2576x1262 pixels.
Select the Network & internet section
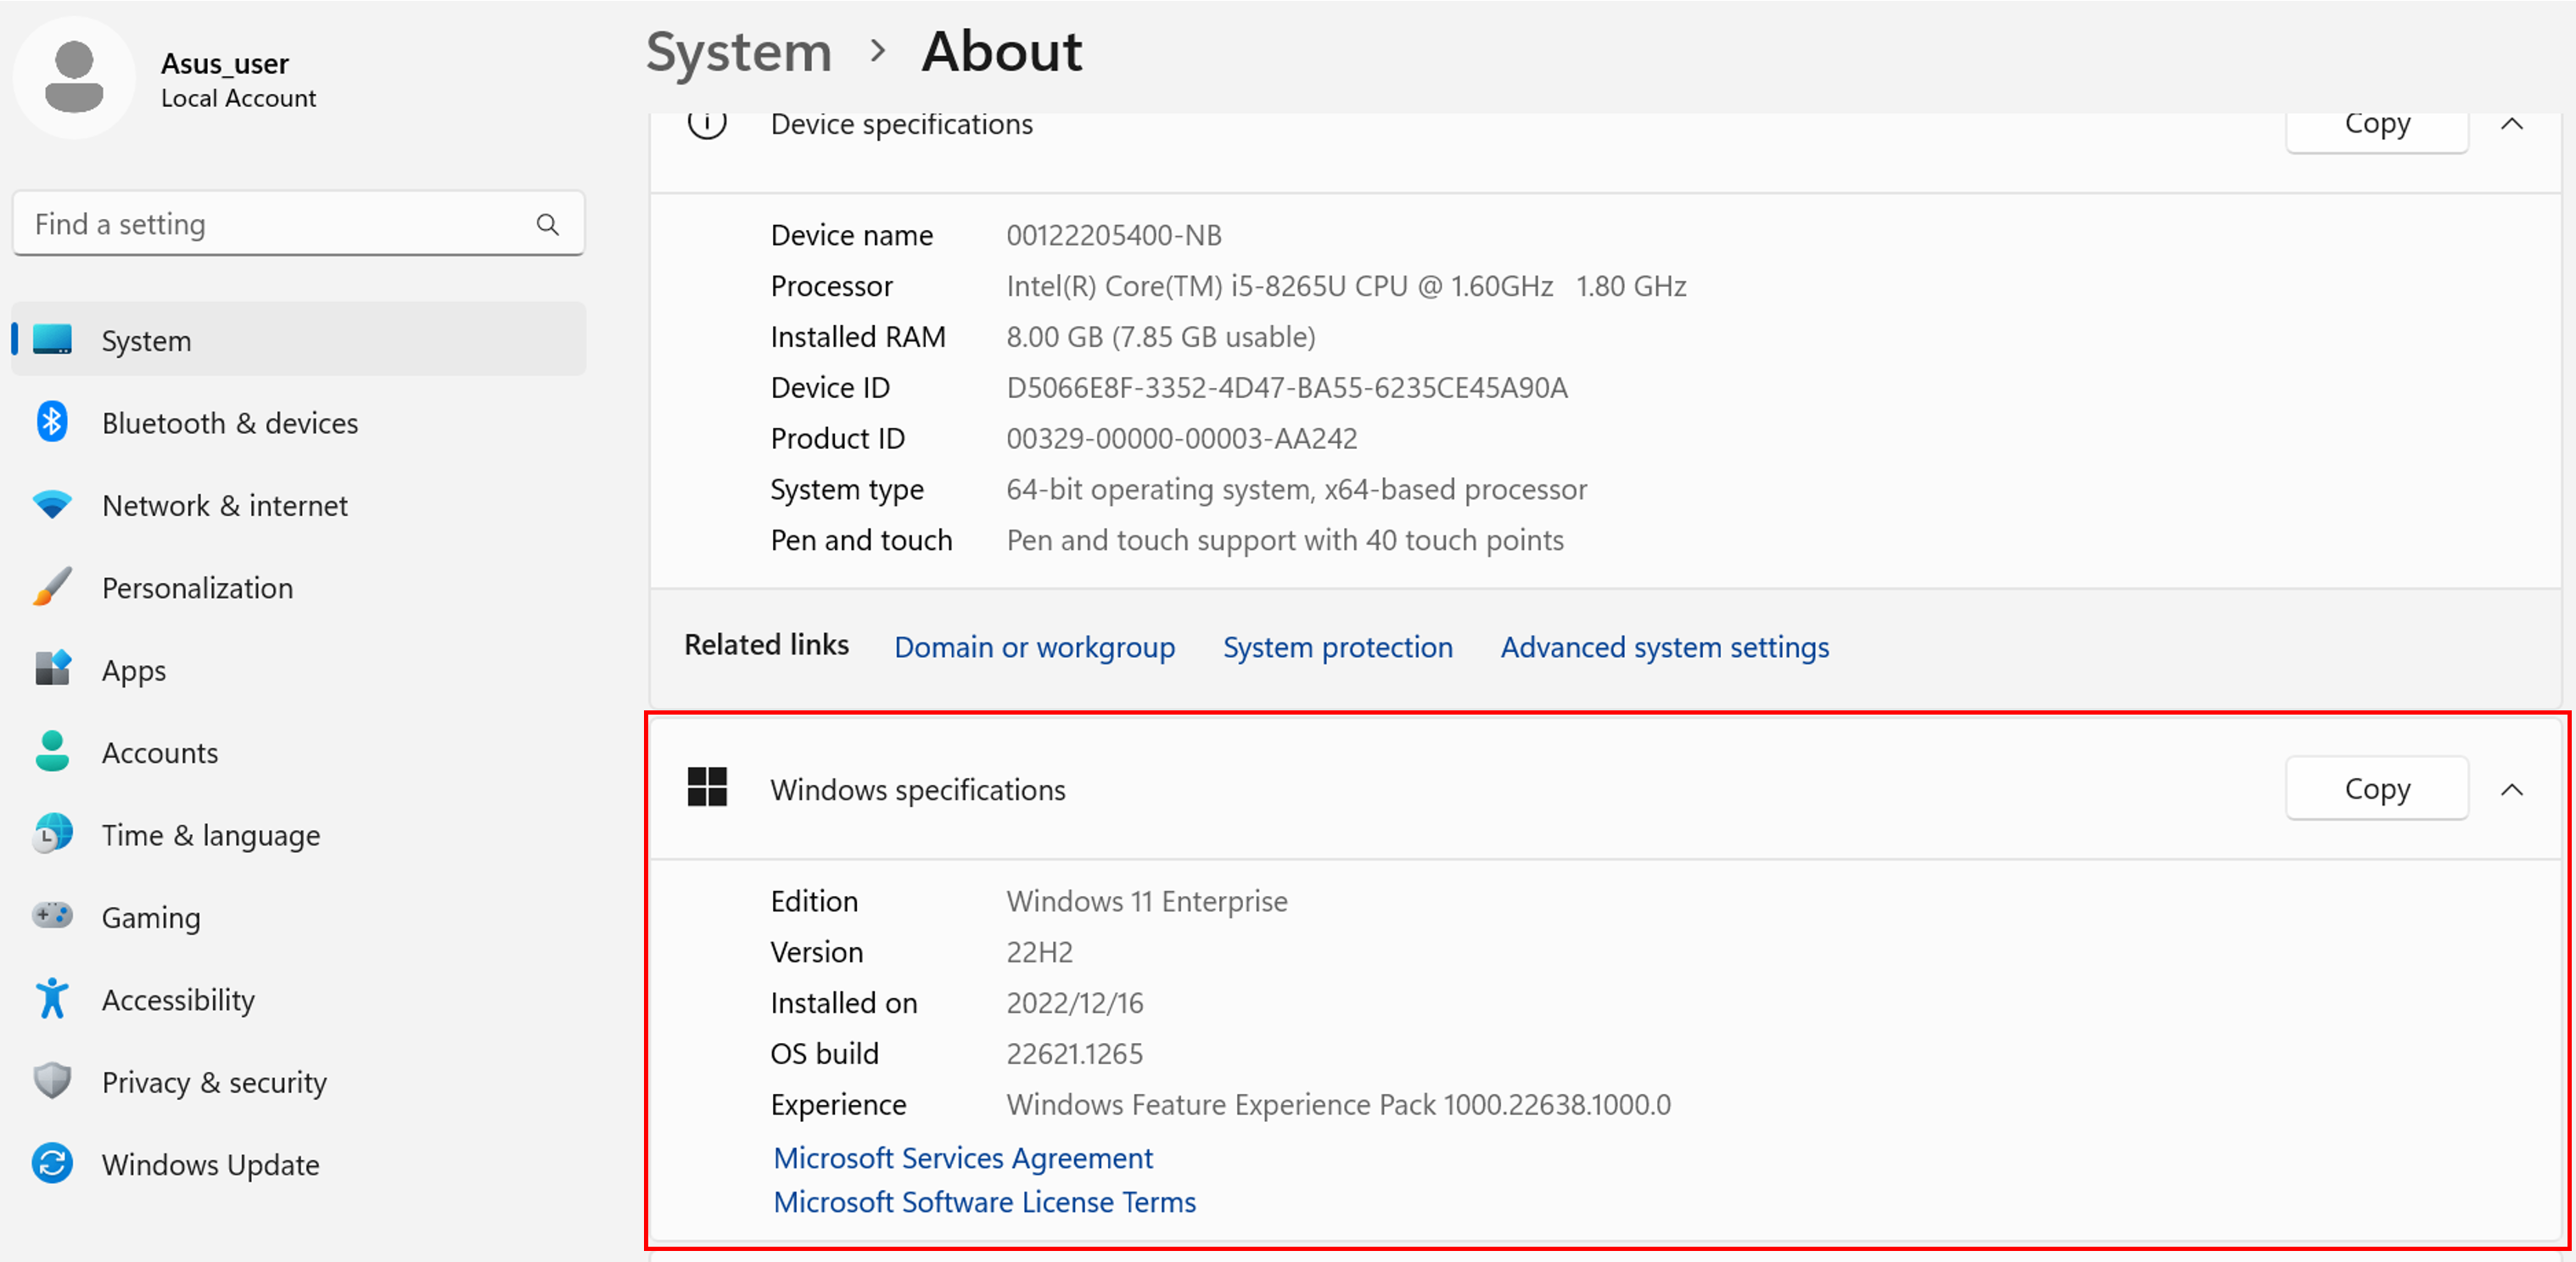[x=224, y=505]
